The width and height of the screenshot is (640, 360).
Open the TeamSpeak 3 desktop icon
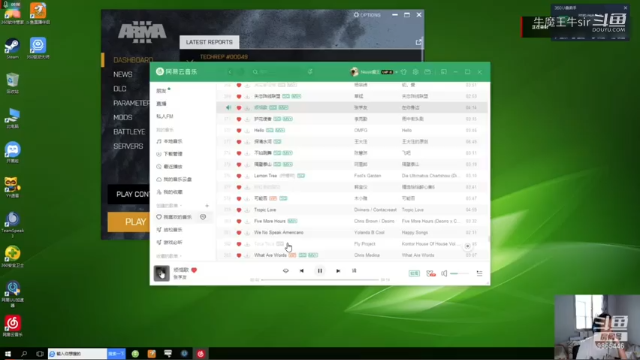pos(12,224)
